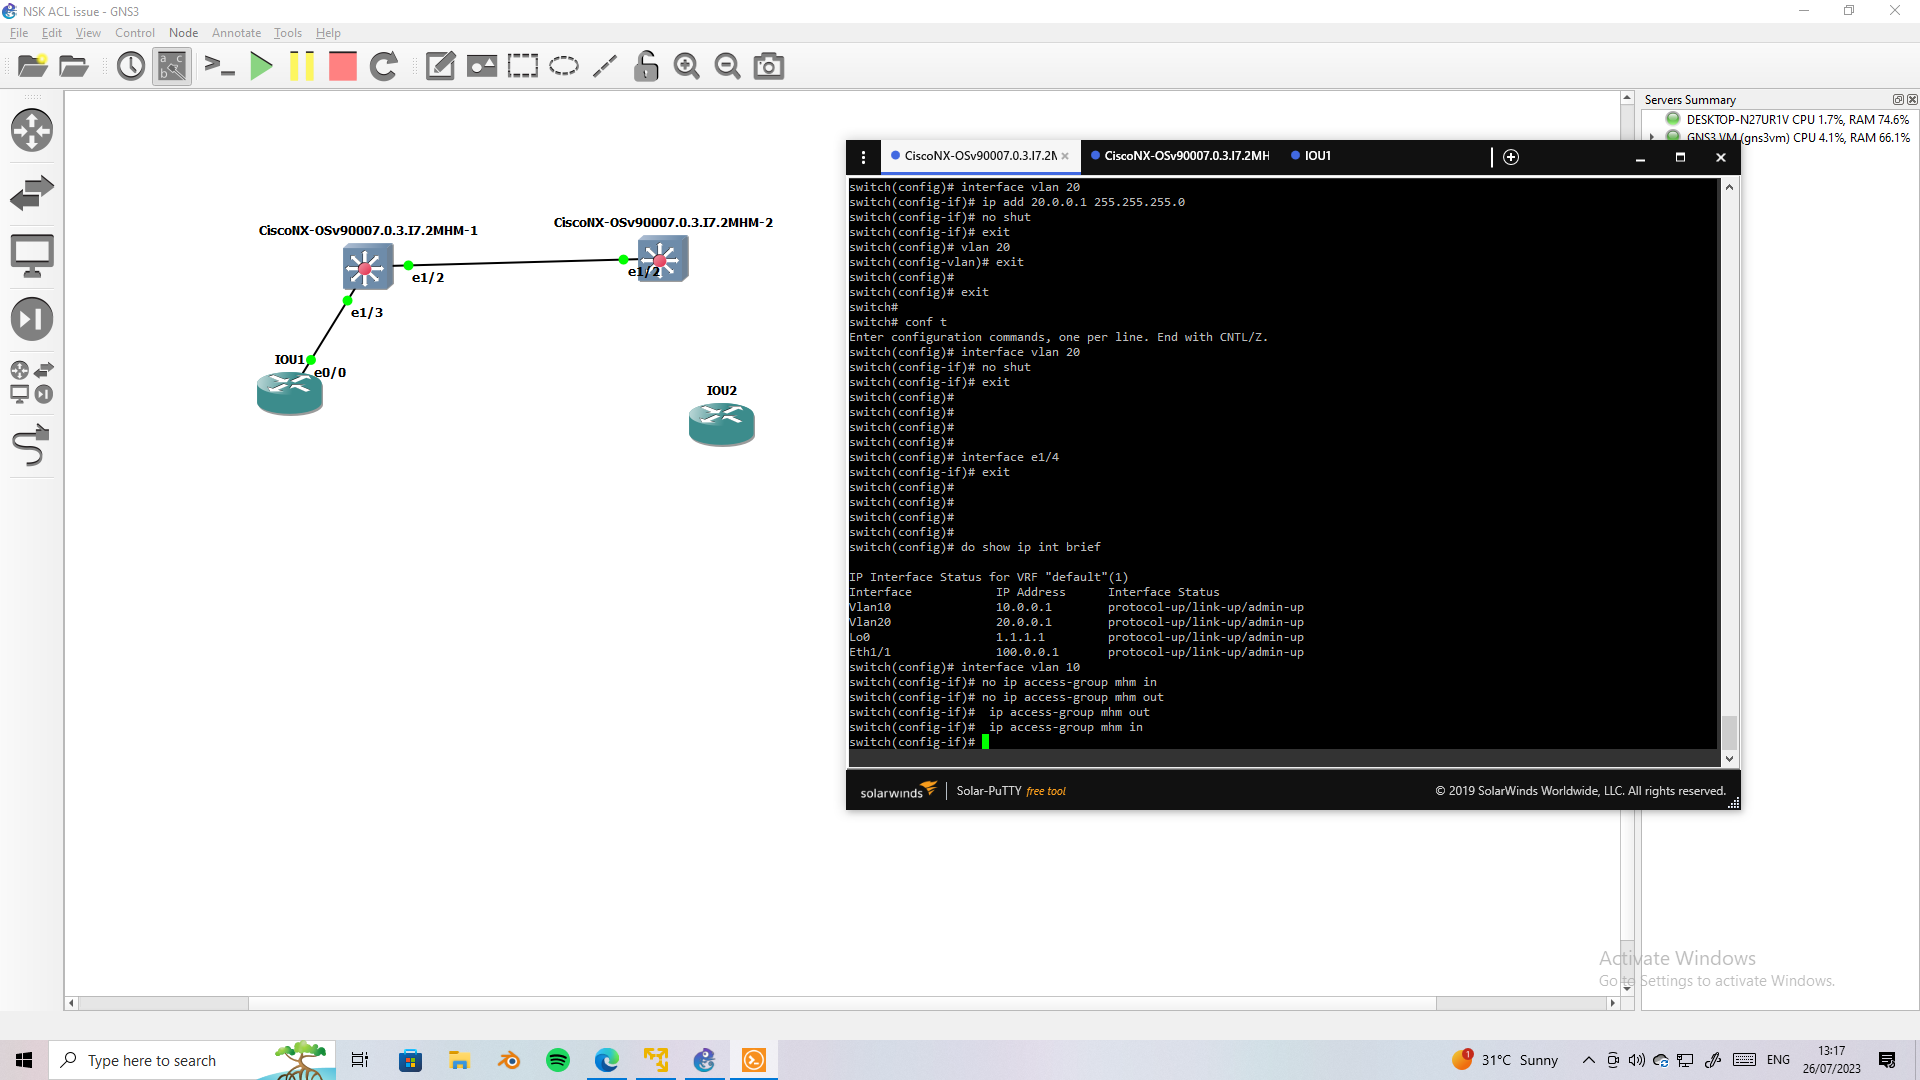Screen dimensions: 1920x1080
Task: Take a screenshot of the topology
Action: 768,66
